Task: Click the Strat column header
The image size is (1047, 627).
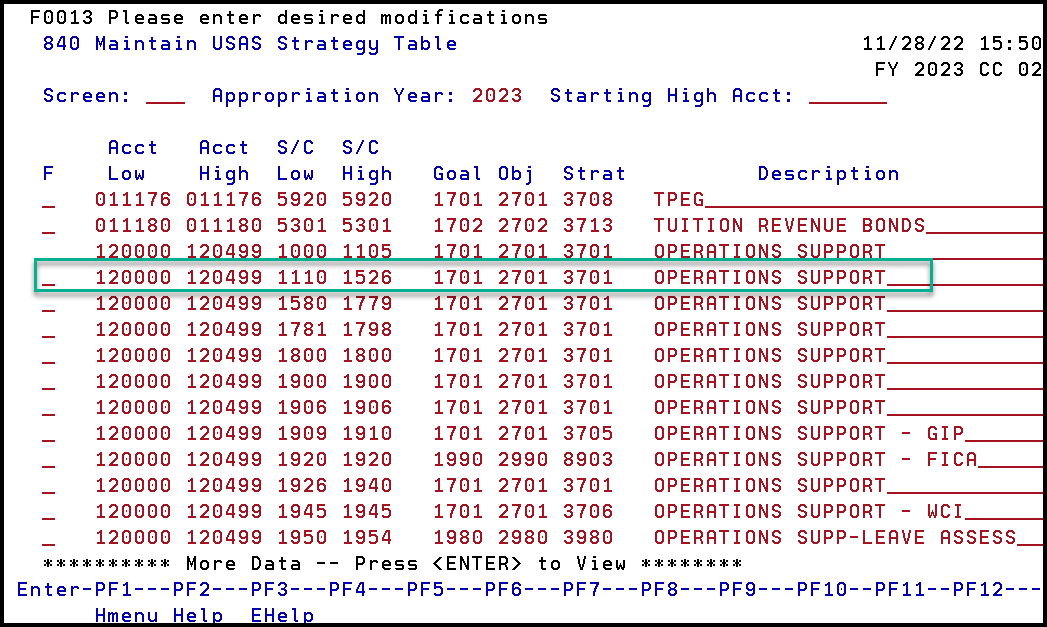Action: pos(594,173)
